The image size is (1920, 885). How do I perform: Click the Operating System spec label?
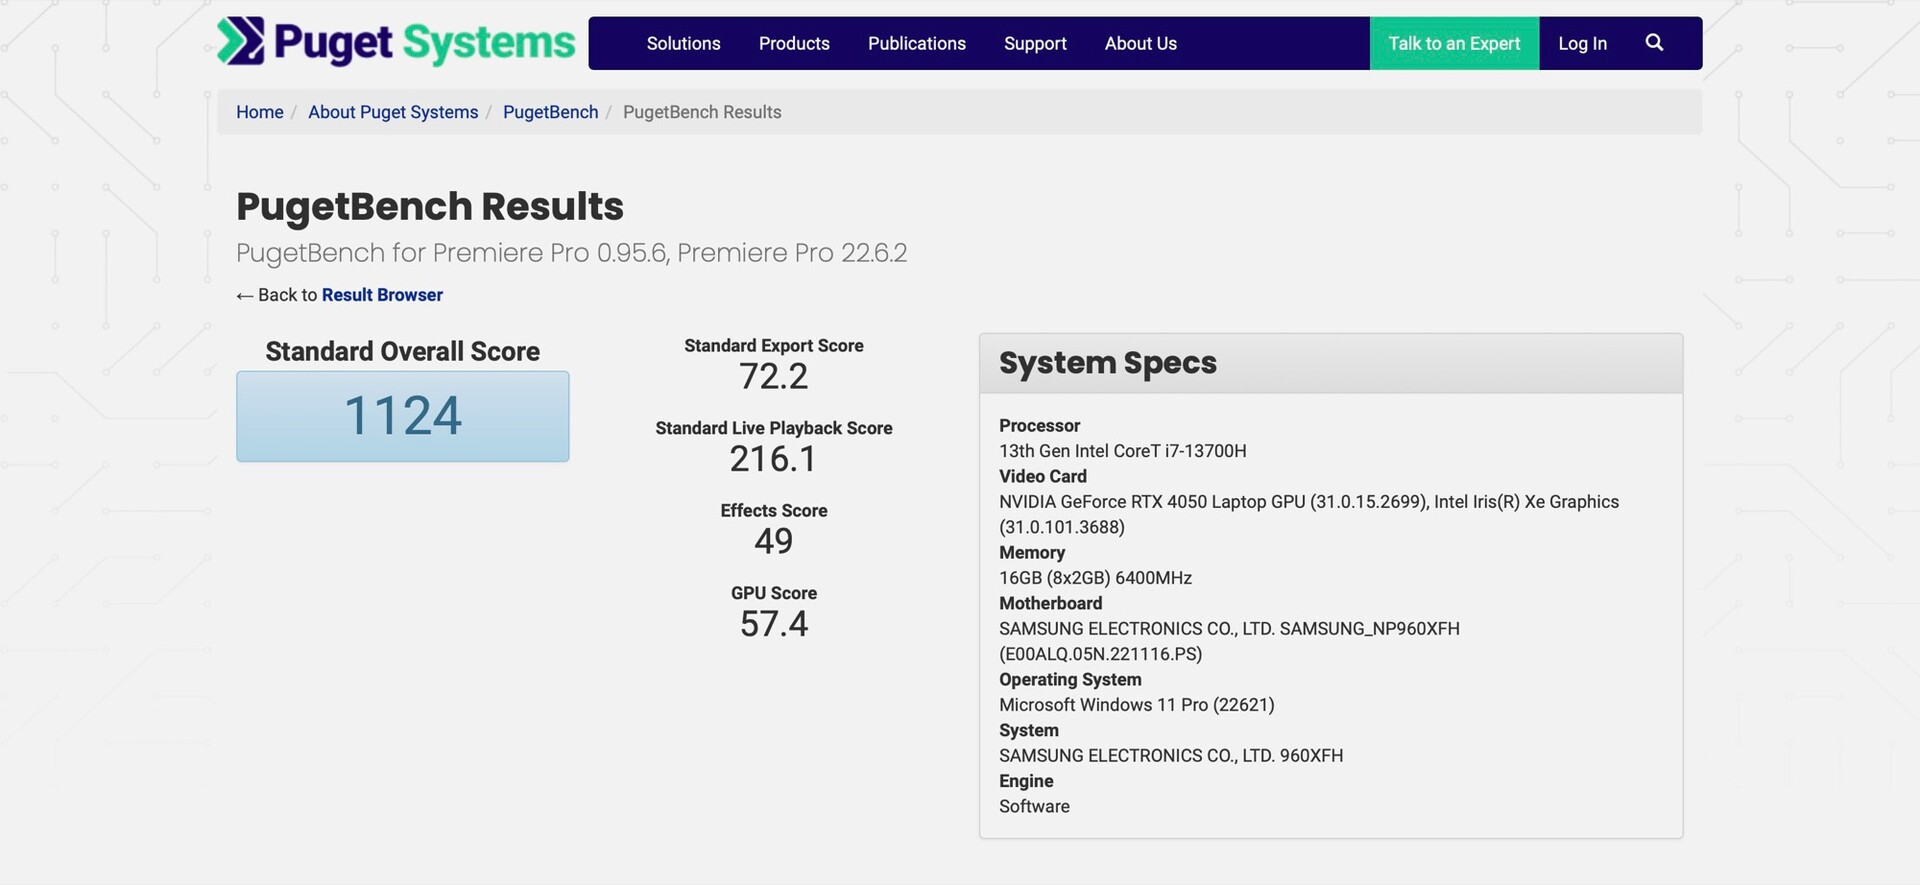[1070, 680]
